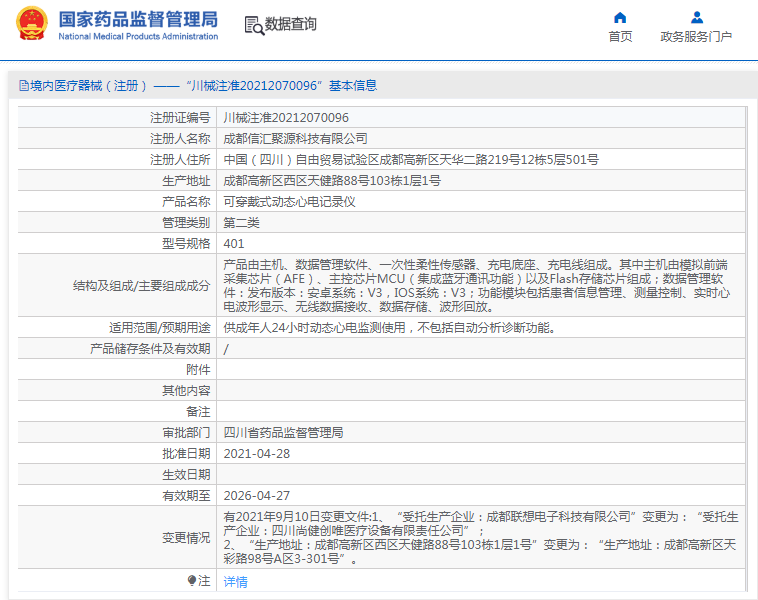Open 数据查询 page
This screenshot has height=600, width=758.
291,24
